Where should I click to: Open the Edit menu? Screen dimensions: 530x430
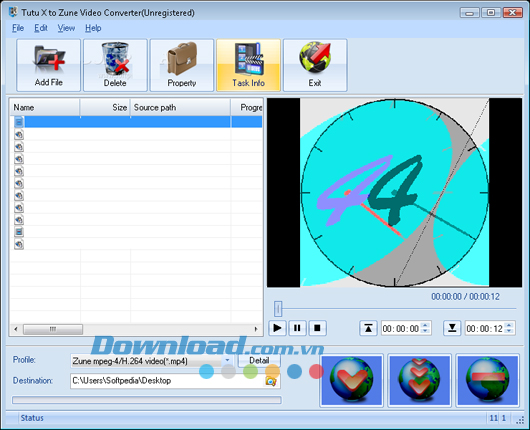(x=41, y=28)
